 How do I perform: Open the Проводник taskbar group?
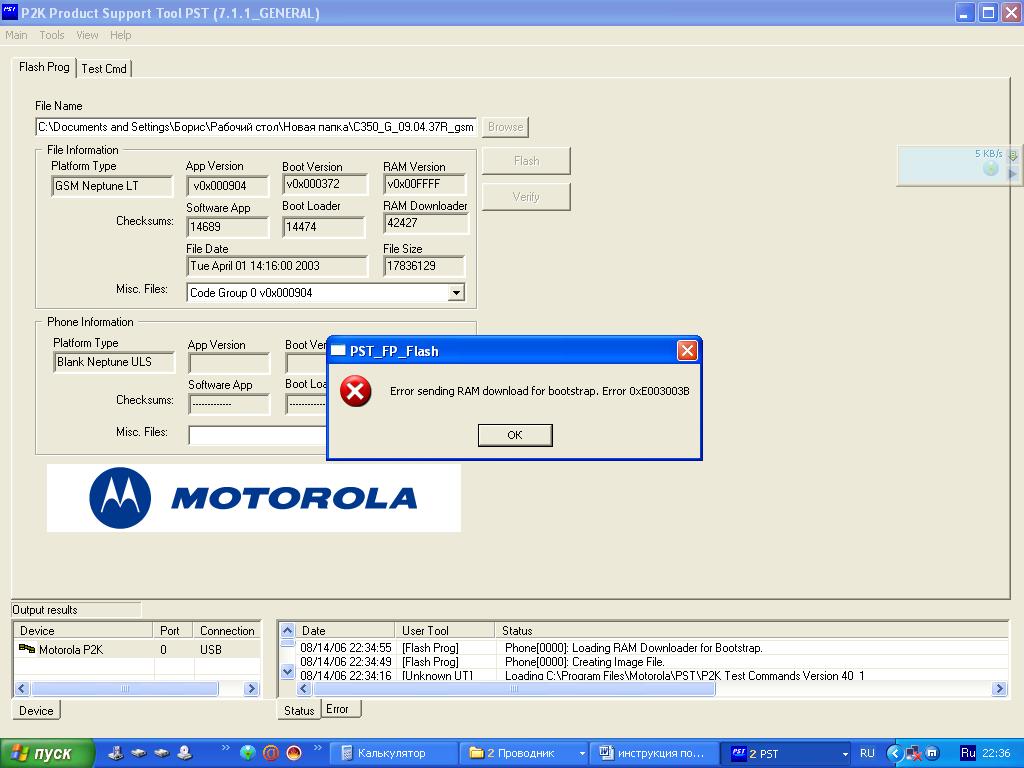click(x=526, y=753)
